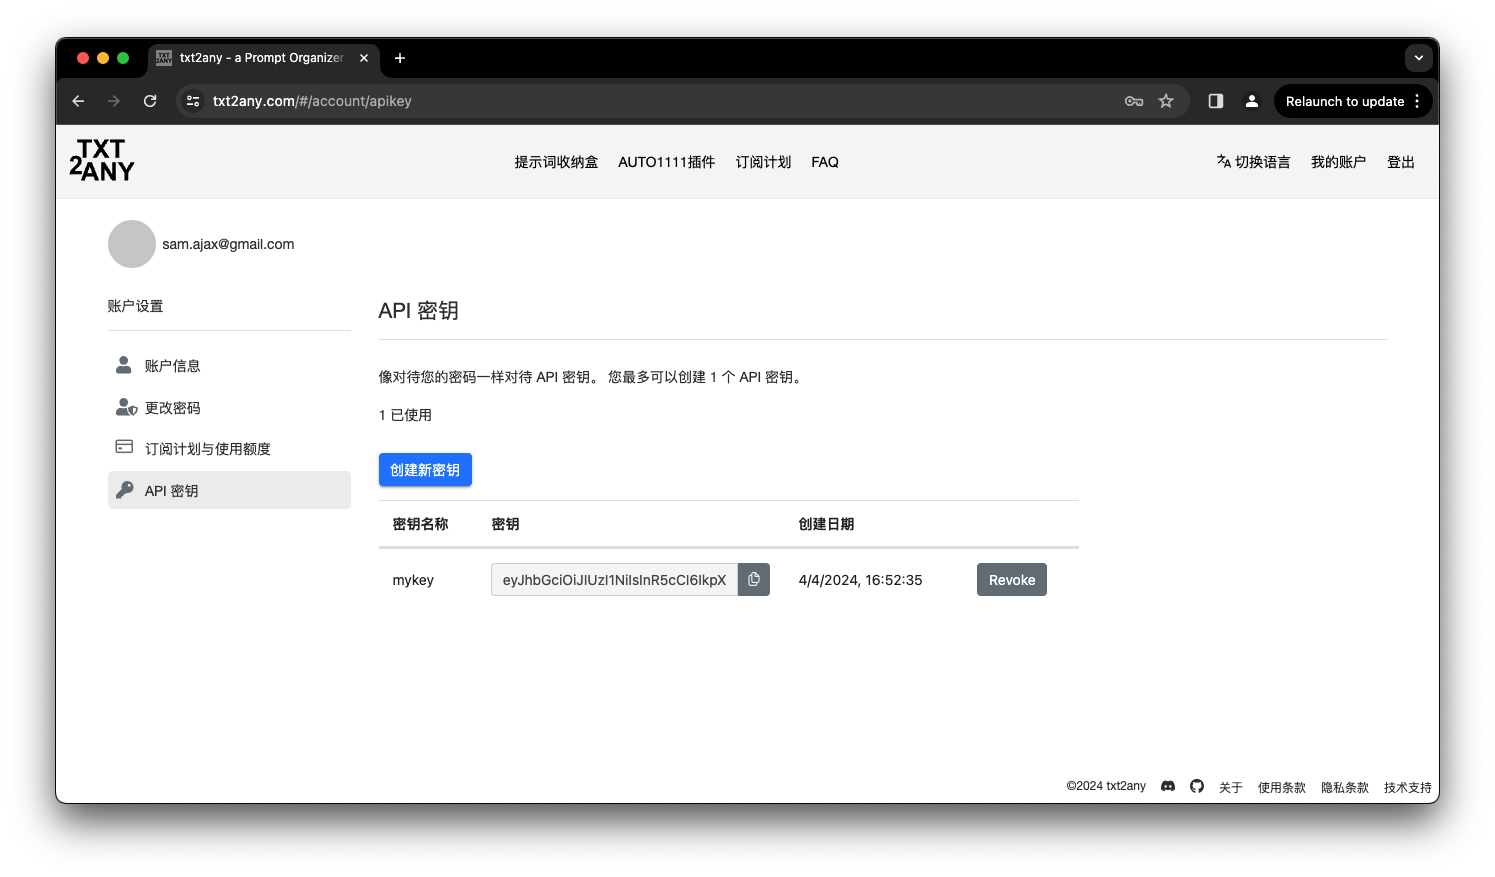1495x877 pixels.
Task: Select 账户信息 in the sidebar
Action: pos(229,366)
